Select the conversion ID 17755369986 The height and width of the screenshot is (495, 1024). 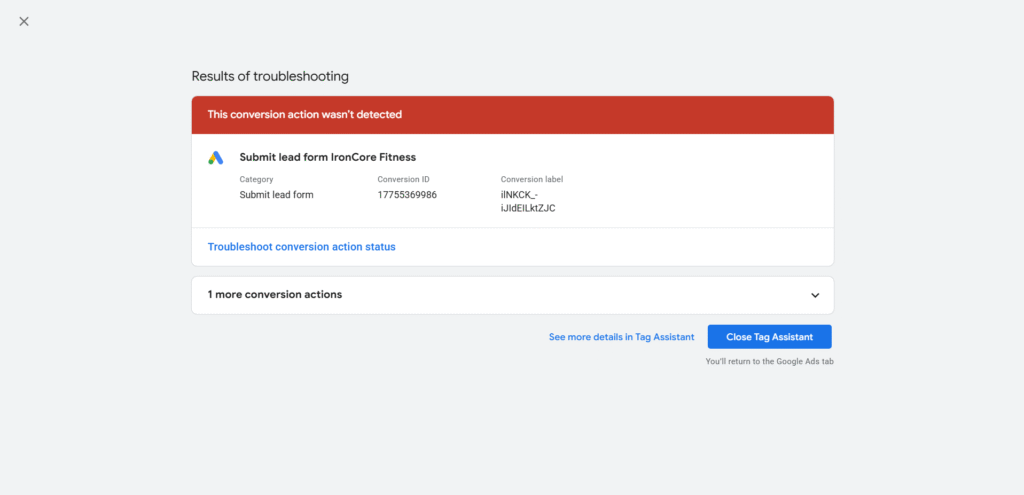(407, 195)
